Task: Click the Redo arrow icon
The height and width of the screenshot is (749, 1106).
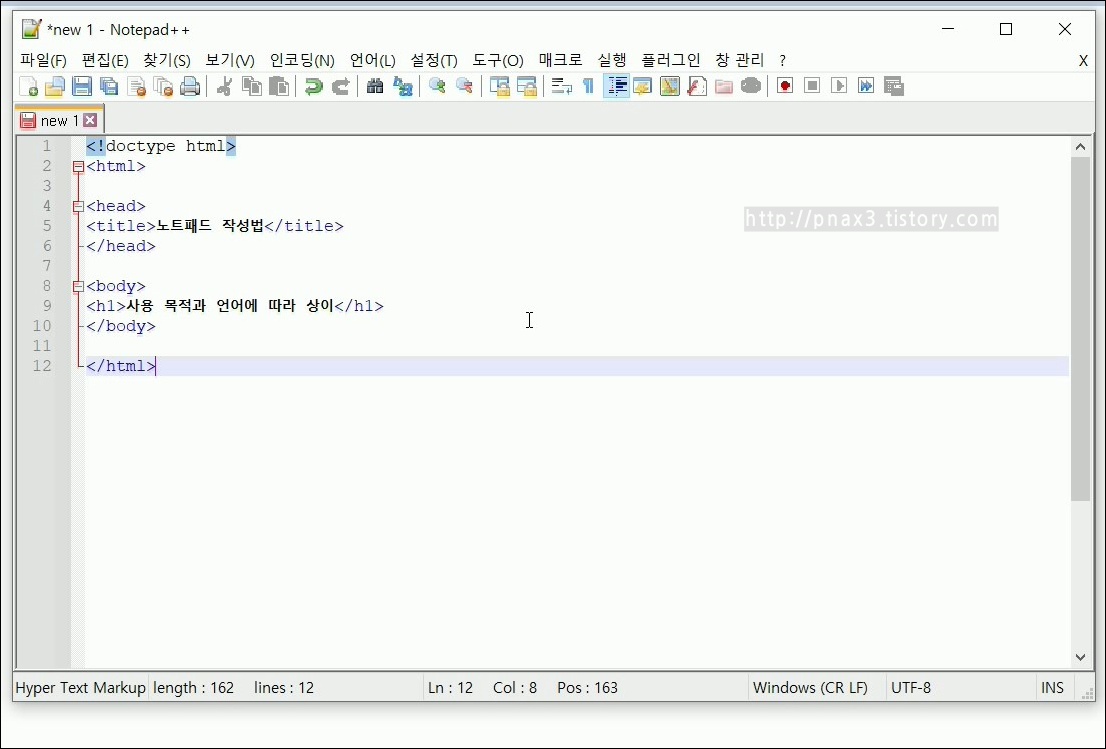Action: tap(341, 86)
